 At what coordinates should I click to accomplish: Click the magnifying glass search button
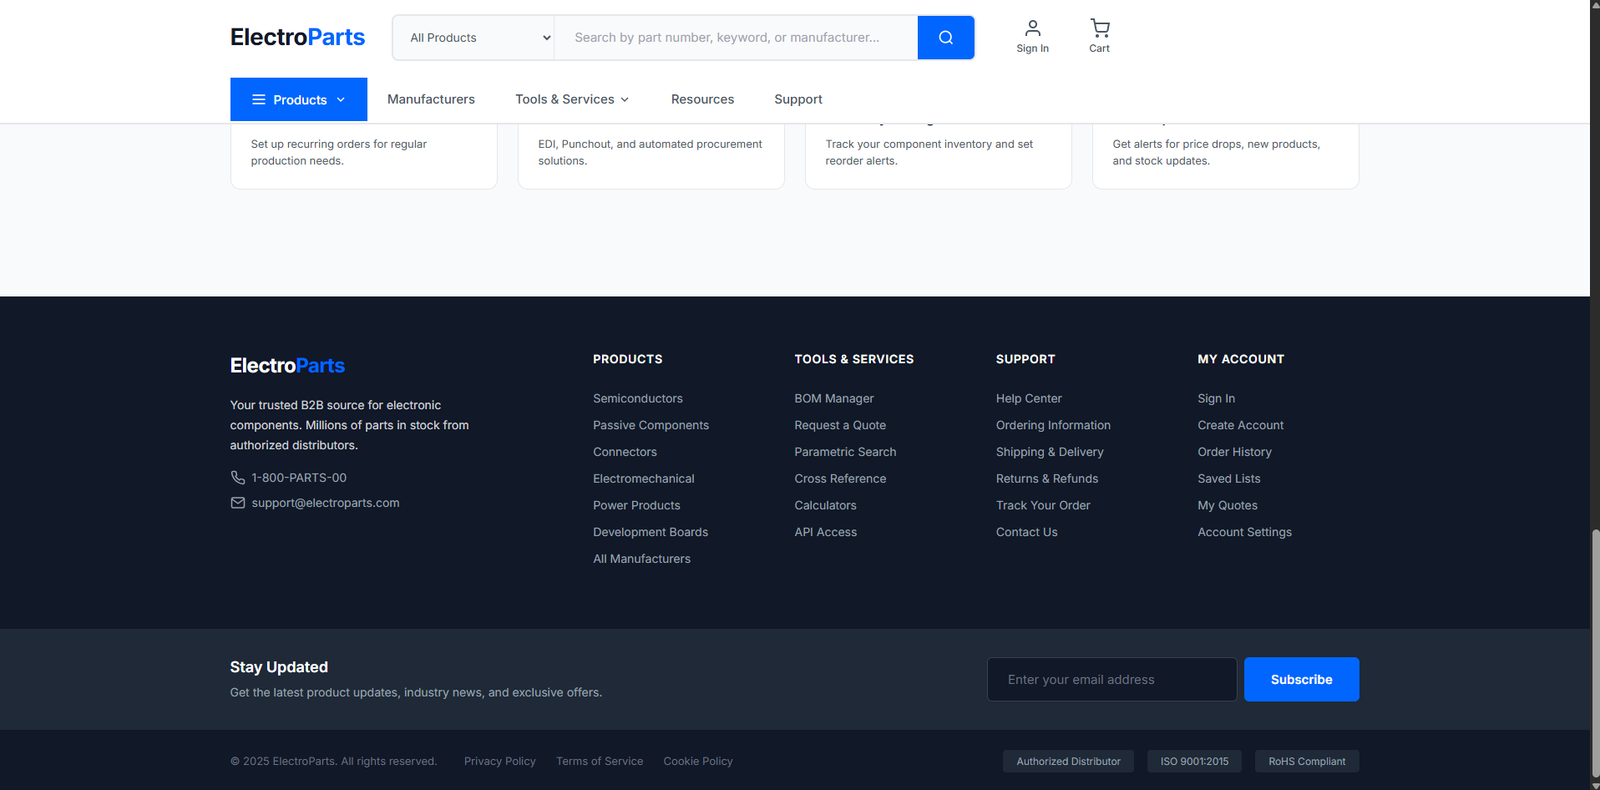tap(945, 38)
